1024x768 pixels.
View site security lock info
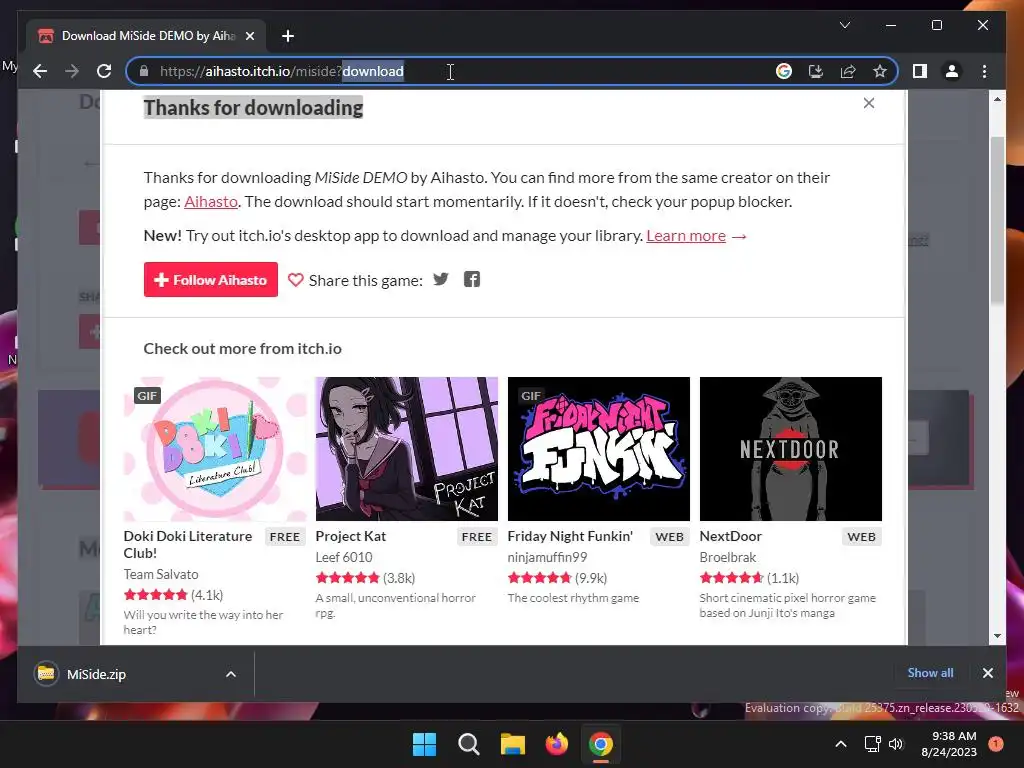[x=144, y=71]
